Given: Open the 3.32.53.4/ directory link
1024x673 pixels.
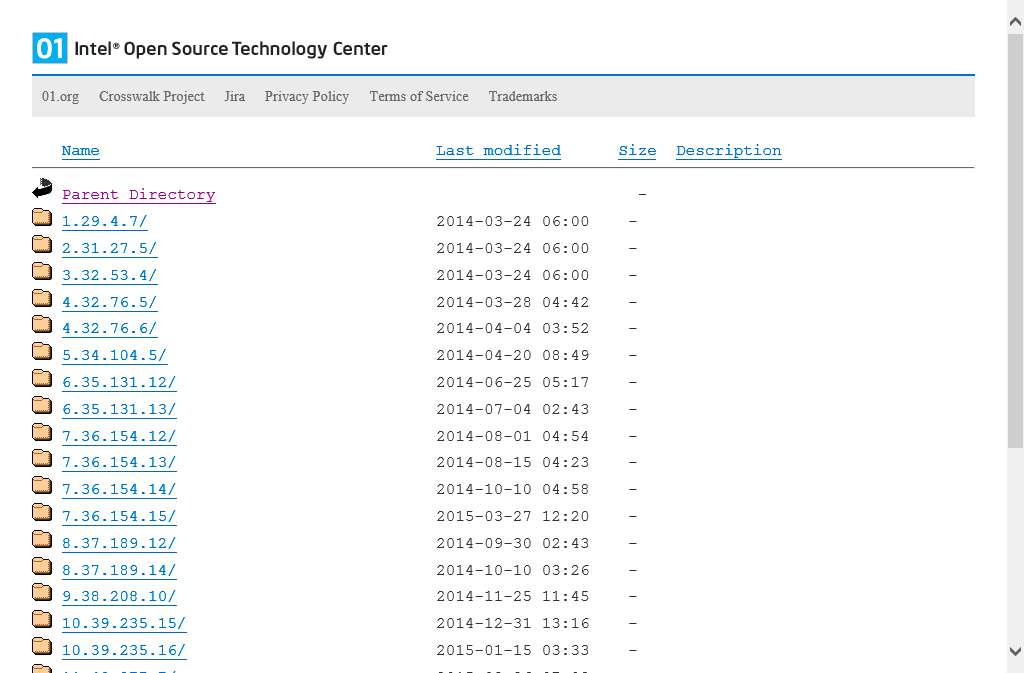Looking at the screenshot, I should 110,275.
